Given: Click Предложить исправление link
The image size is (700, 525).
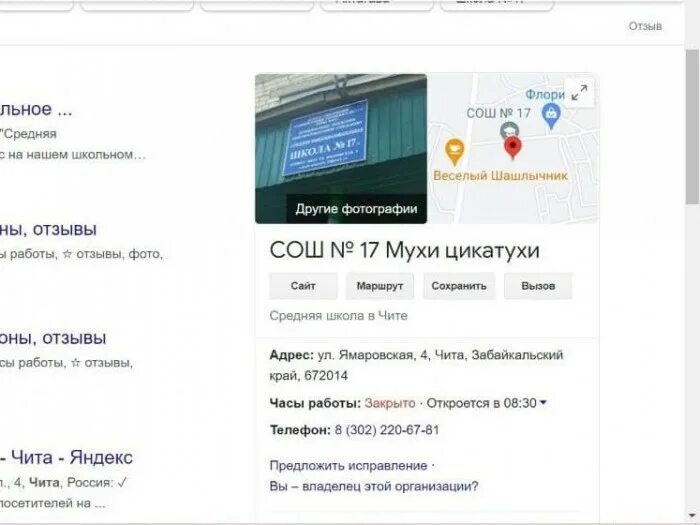Looking at the screenshot, I should pyautogui.click(x=348, y=466).
